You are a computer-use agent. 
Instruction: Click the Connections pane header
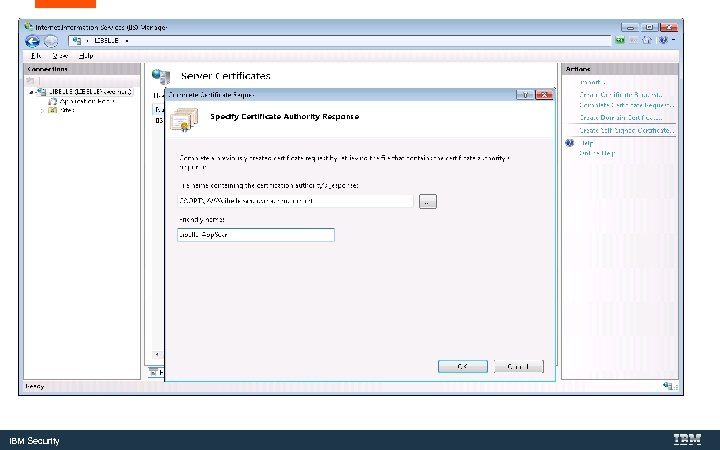pyautogui.click(x=82, y=69)
